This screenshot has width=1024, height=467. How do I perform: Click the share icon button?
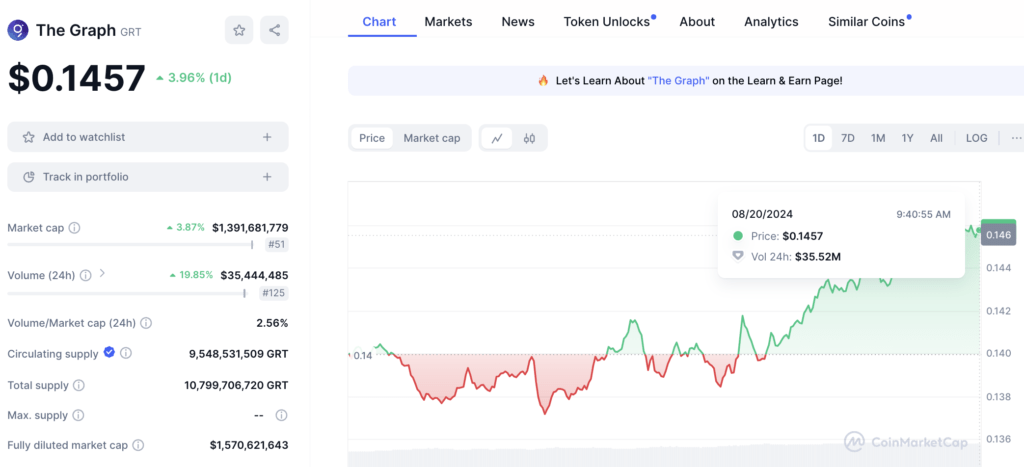click(x=274, y=30)
